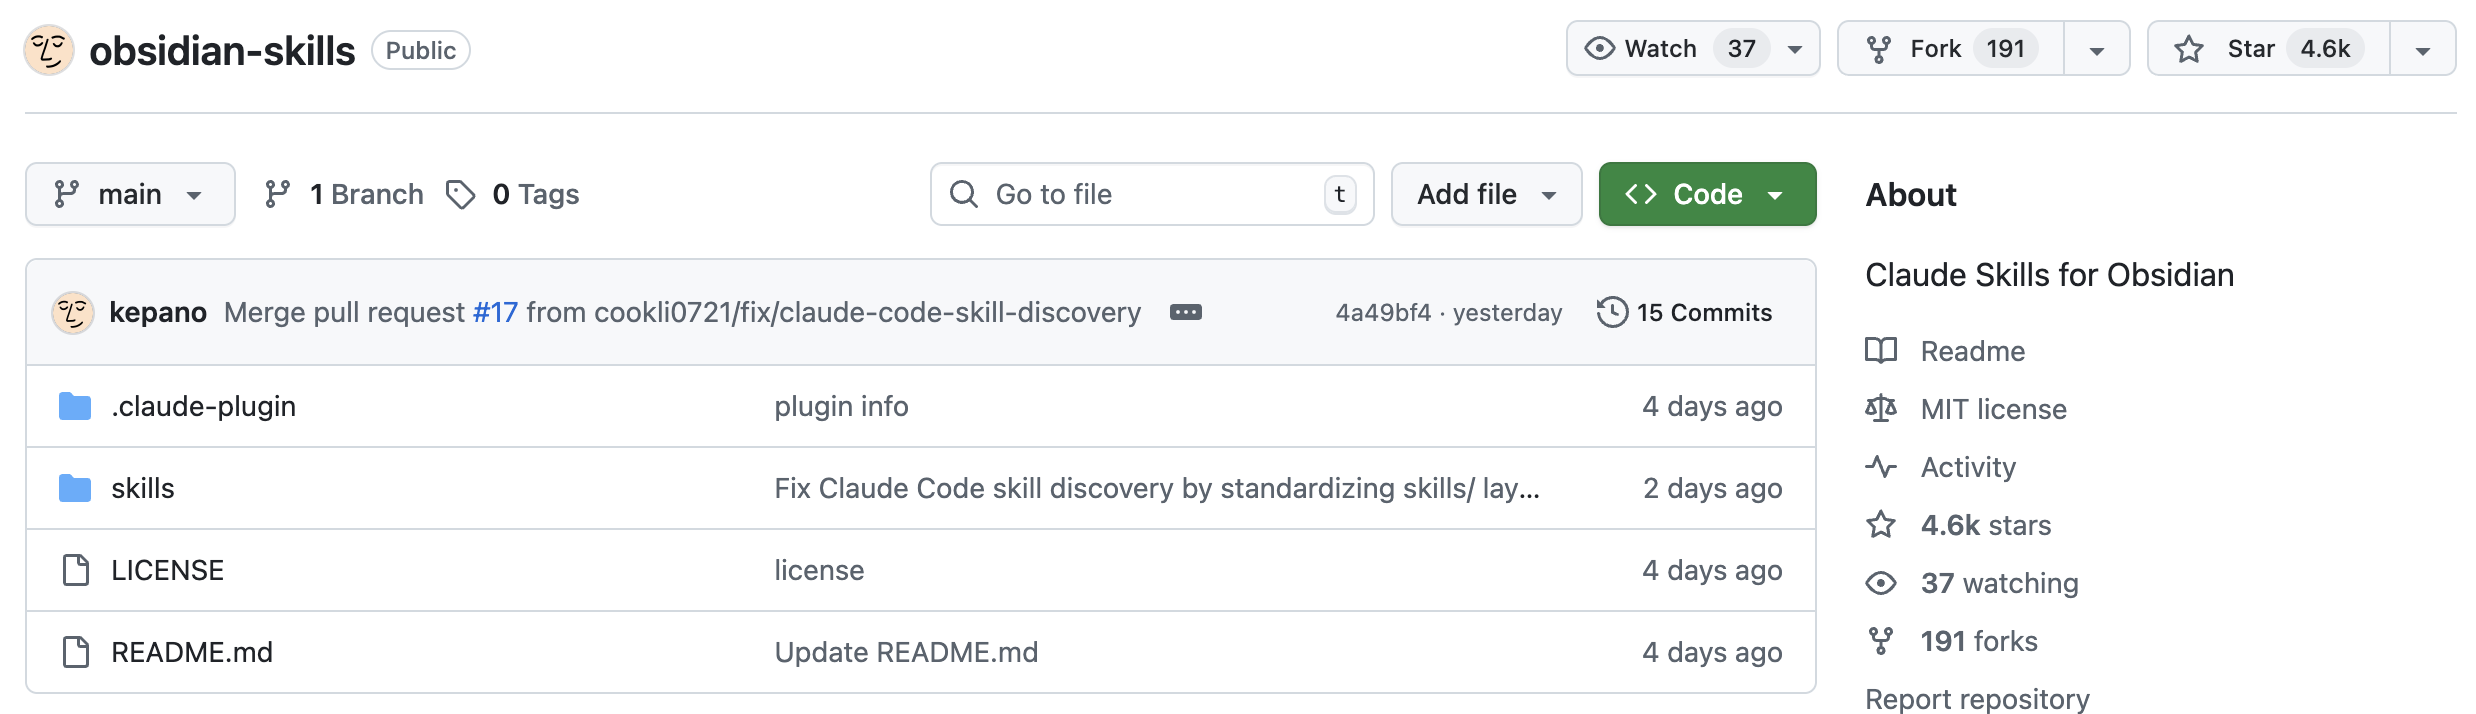Viewport: 2476px width, 714px height.
Task: Expand the commit message ellipsis button
Action: [1185, 312]
